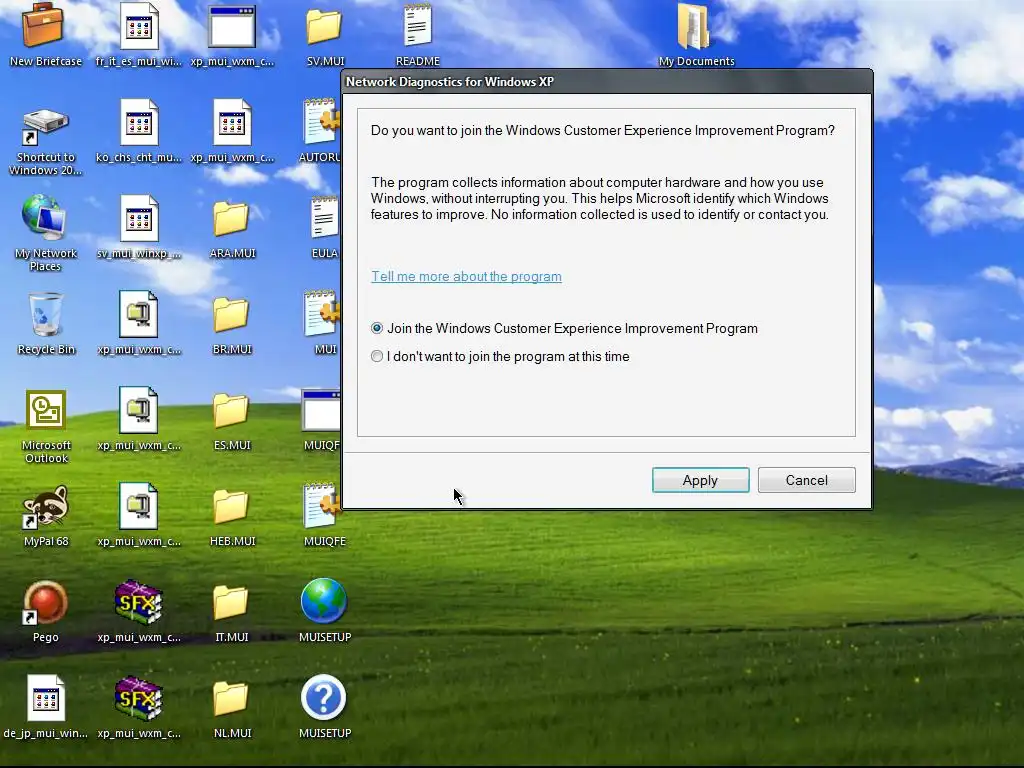Select the sv_mui_winxp_... file icon
This screenshot has width=1024, height=768.
138,218
